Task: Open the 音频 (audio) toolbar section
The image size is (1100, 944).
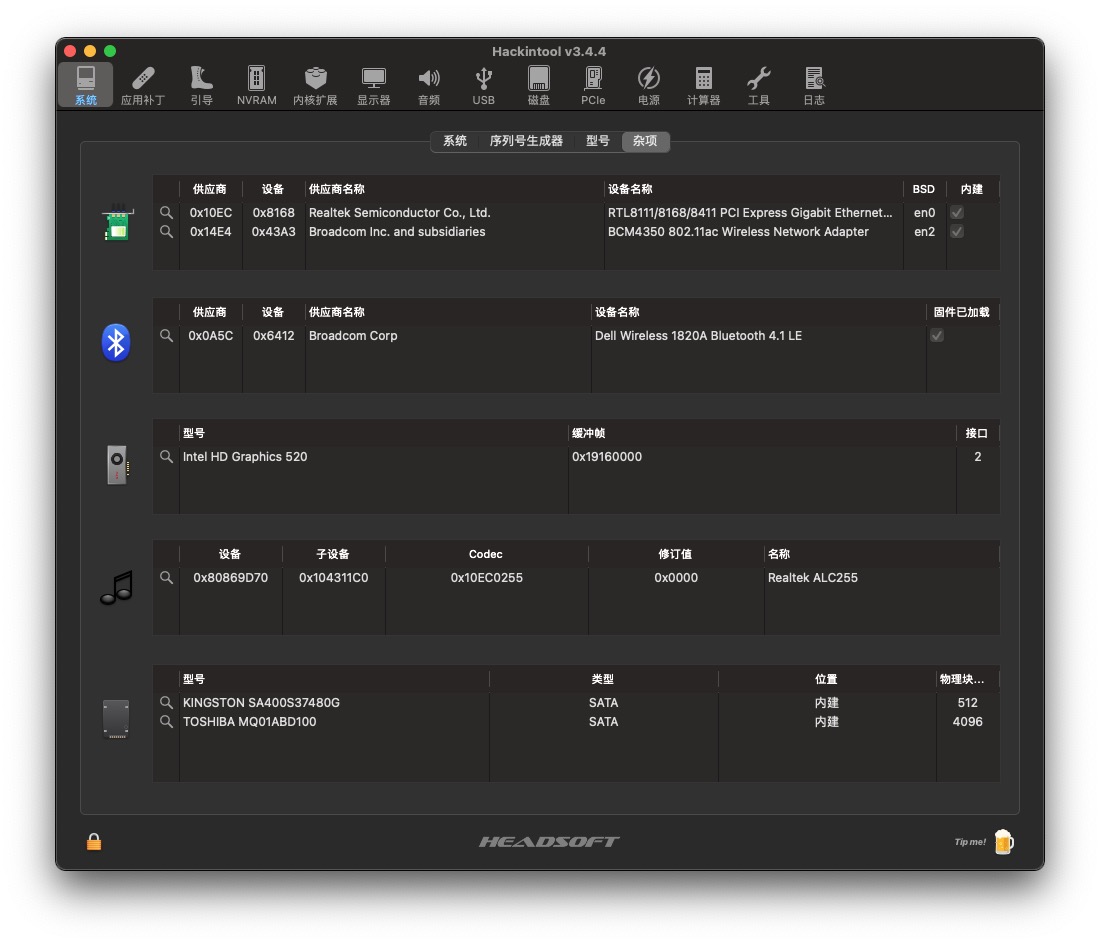Action: click(x=429, y=85)
